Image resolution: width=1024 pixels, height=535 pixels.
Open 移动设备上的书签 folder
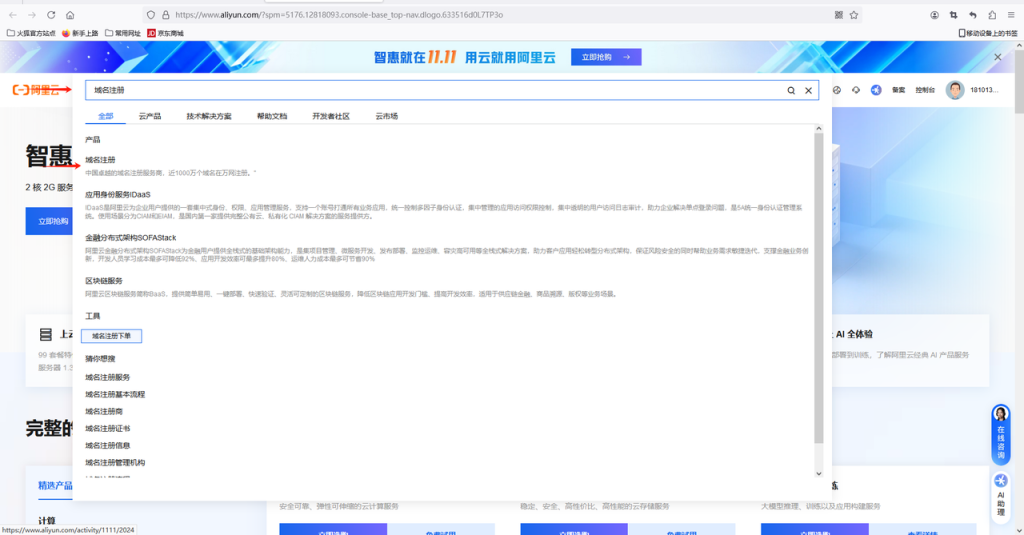tap(987, 33)
